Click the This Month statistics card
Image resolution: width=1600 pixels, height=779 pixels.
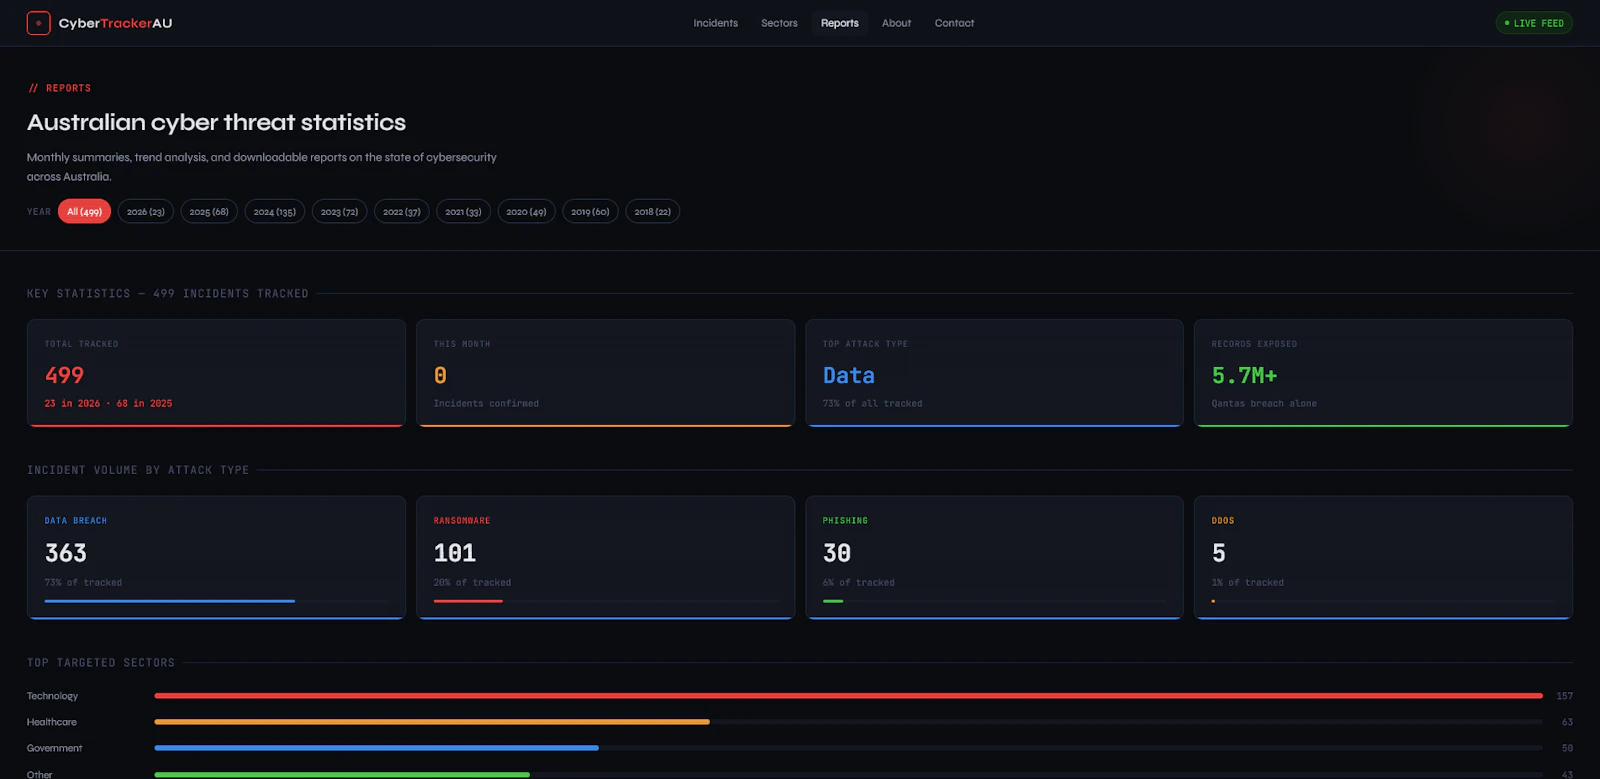605,373
